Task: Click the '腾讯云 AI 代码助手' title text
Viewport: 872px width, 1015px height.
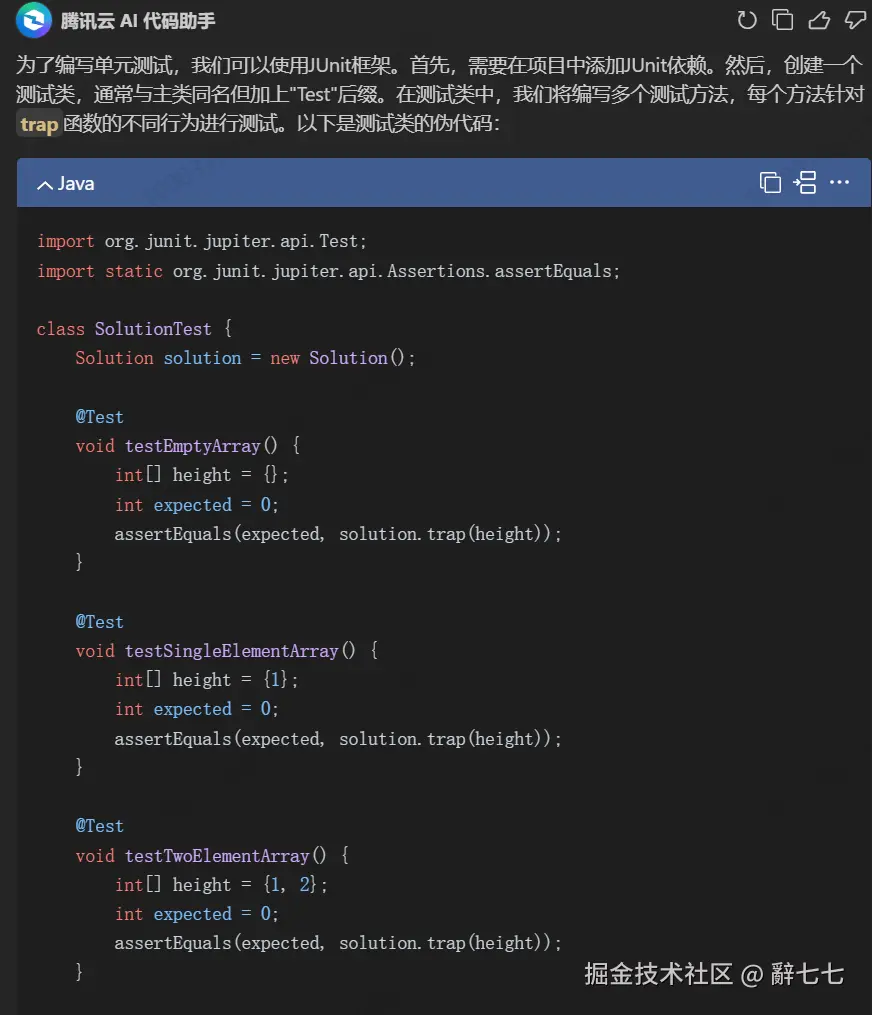Action: point(138,21)
